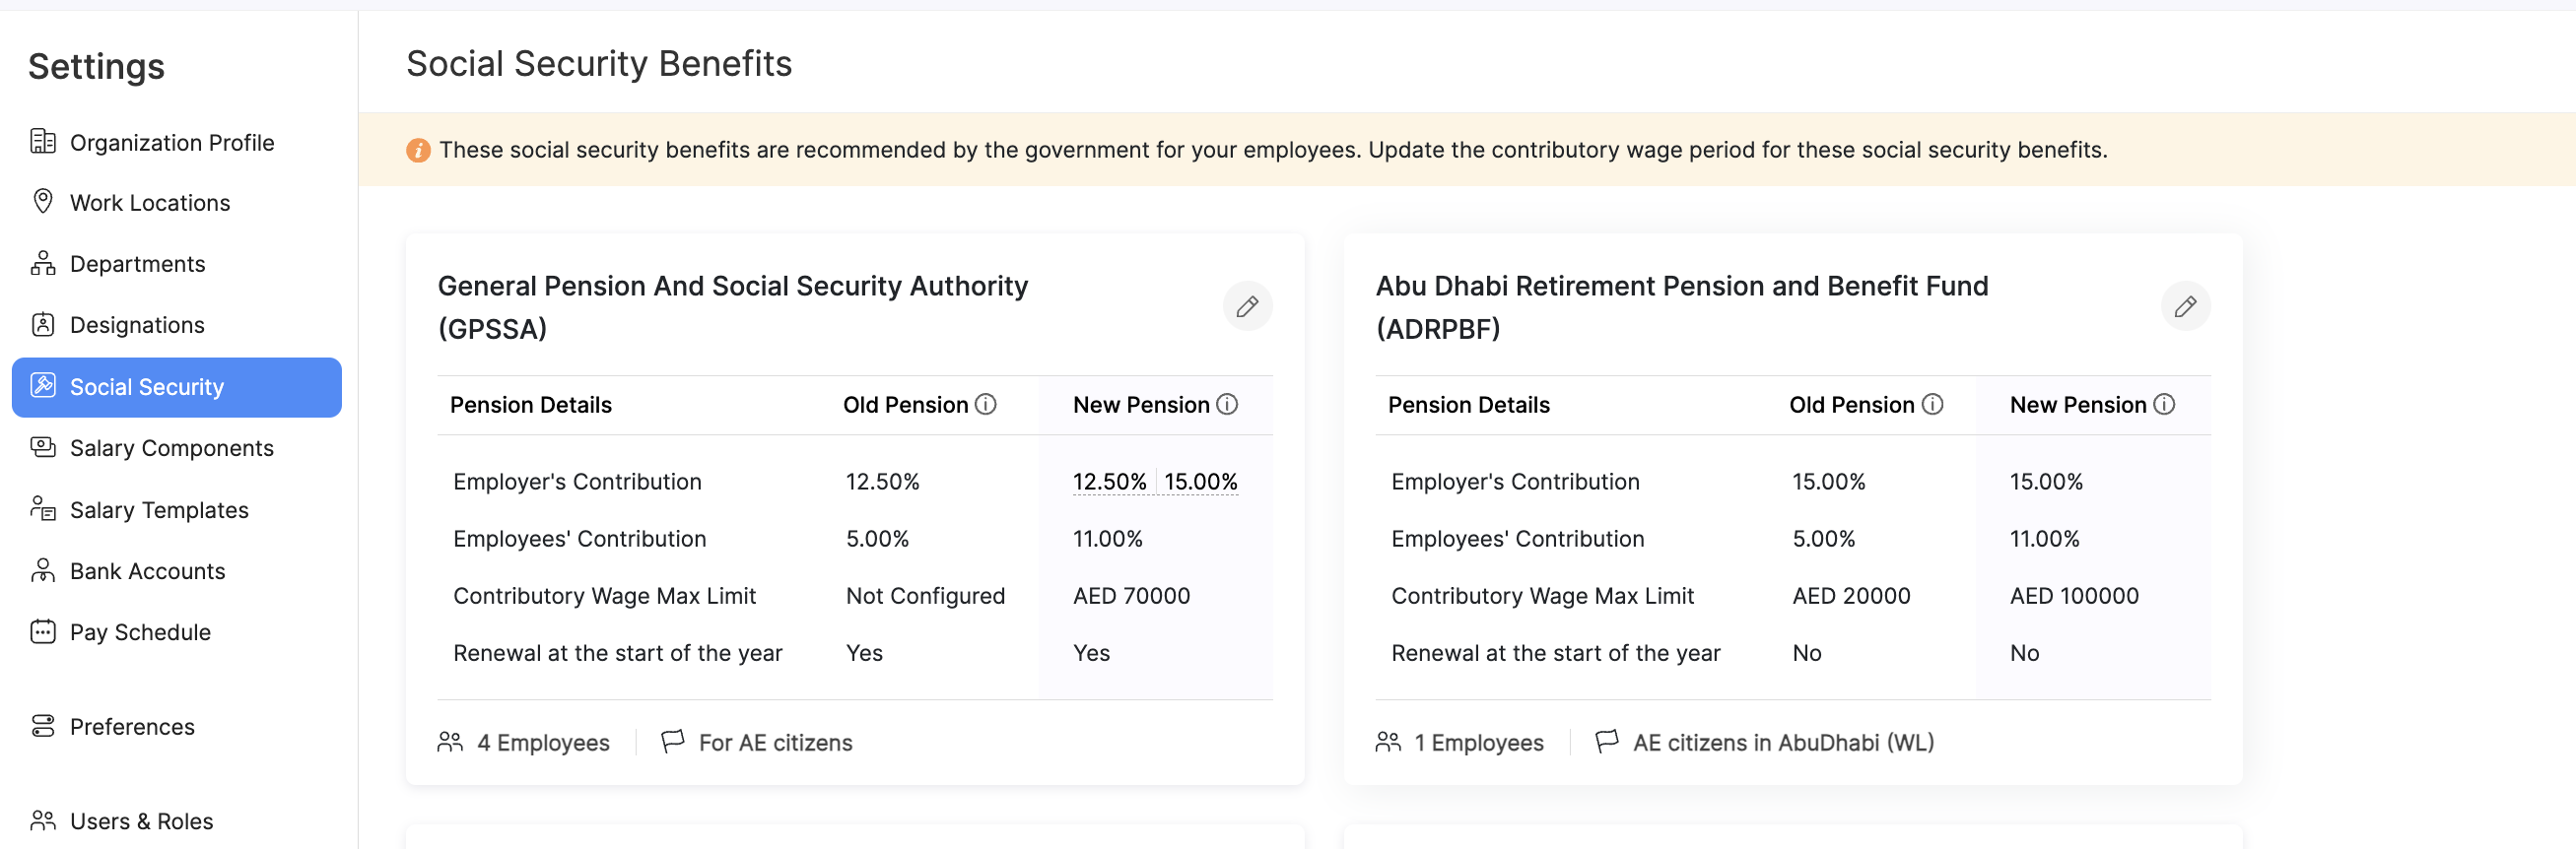
Task: Edit GPSSA pension details with pencil icon
Action: tap(1247, 306)
